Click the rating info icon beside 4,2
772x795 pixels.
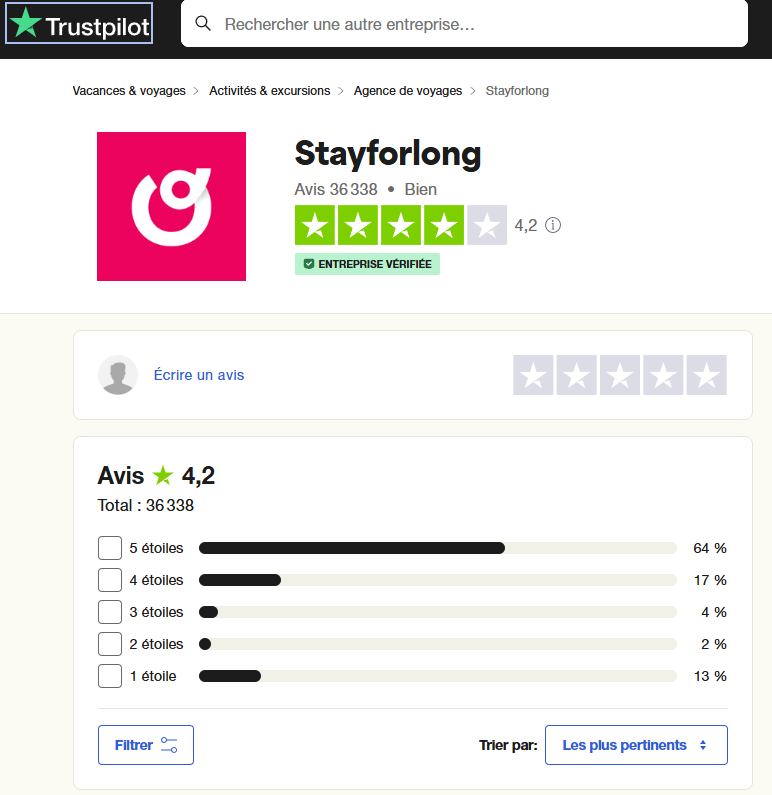pyautogui.click(x=553, y=225)
